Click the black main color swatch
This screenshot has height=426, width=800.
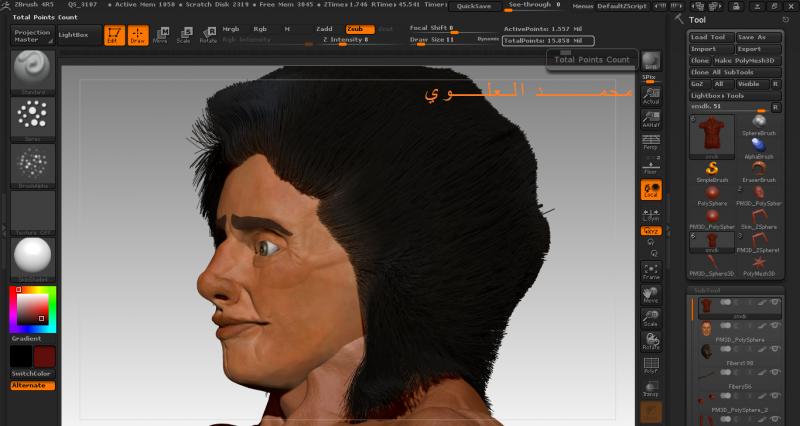click(21, 356)
